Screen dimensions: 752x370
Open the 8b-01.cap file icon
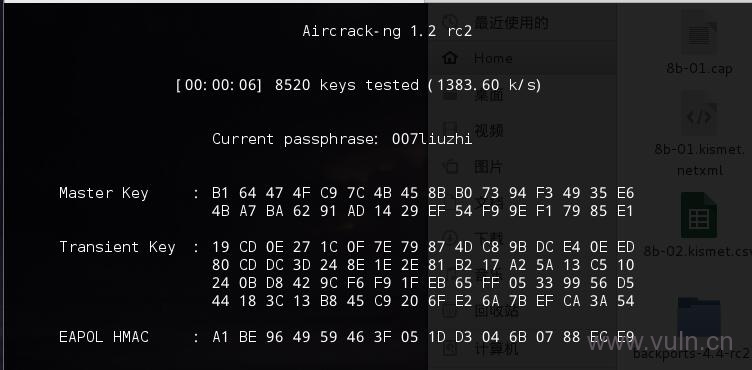[x=699, y=35]
